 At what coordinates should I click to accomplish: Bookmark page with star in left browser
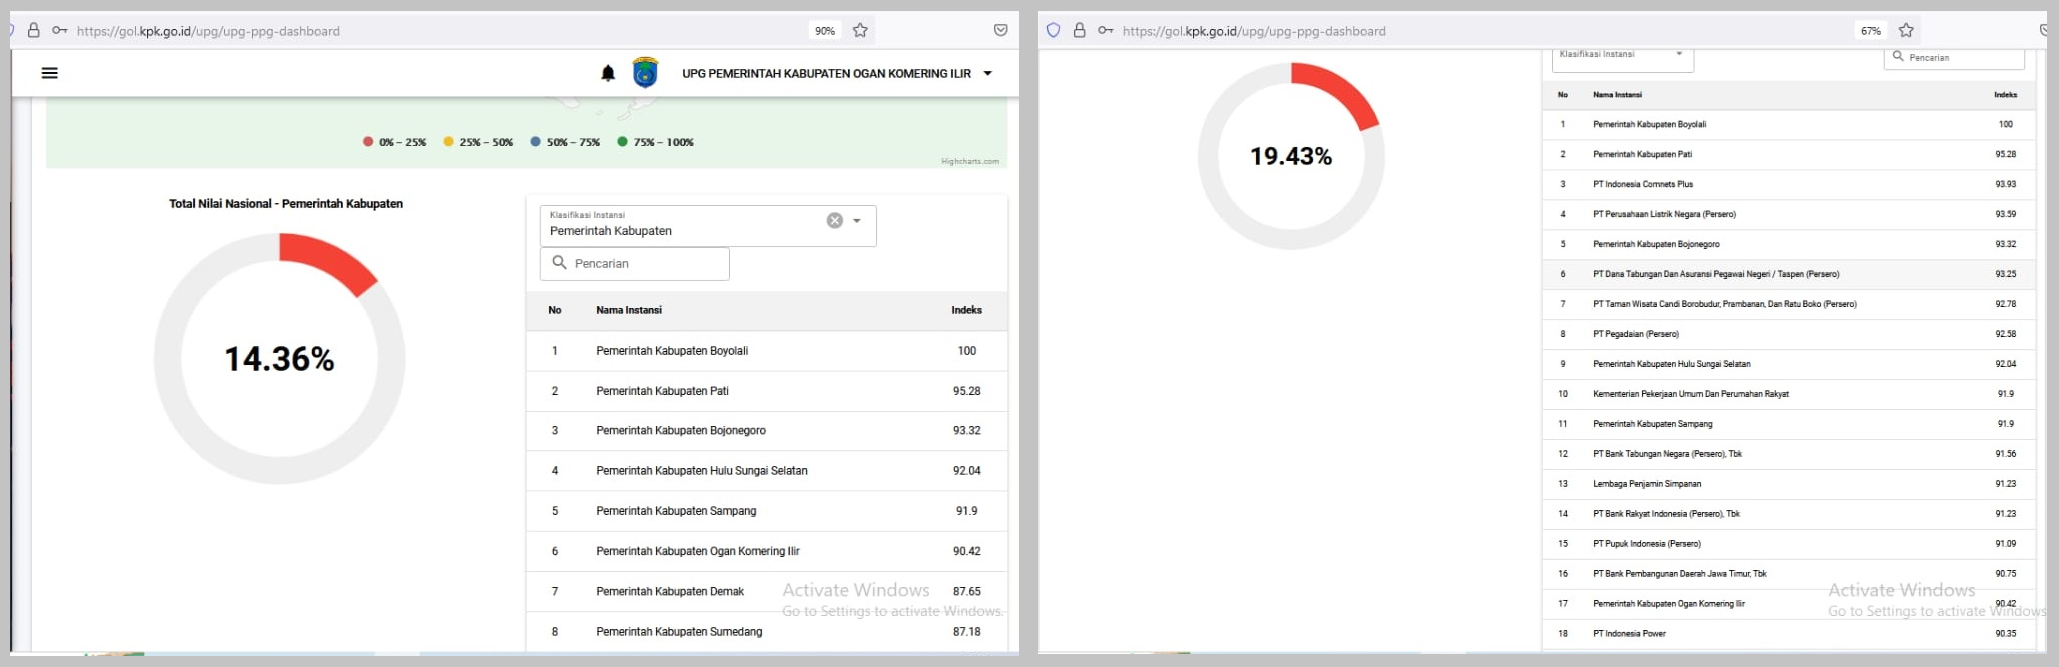[x=860, y=31]
